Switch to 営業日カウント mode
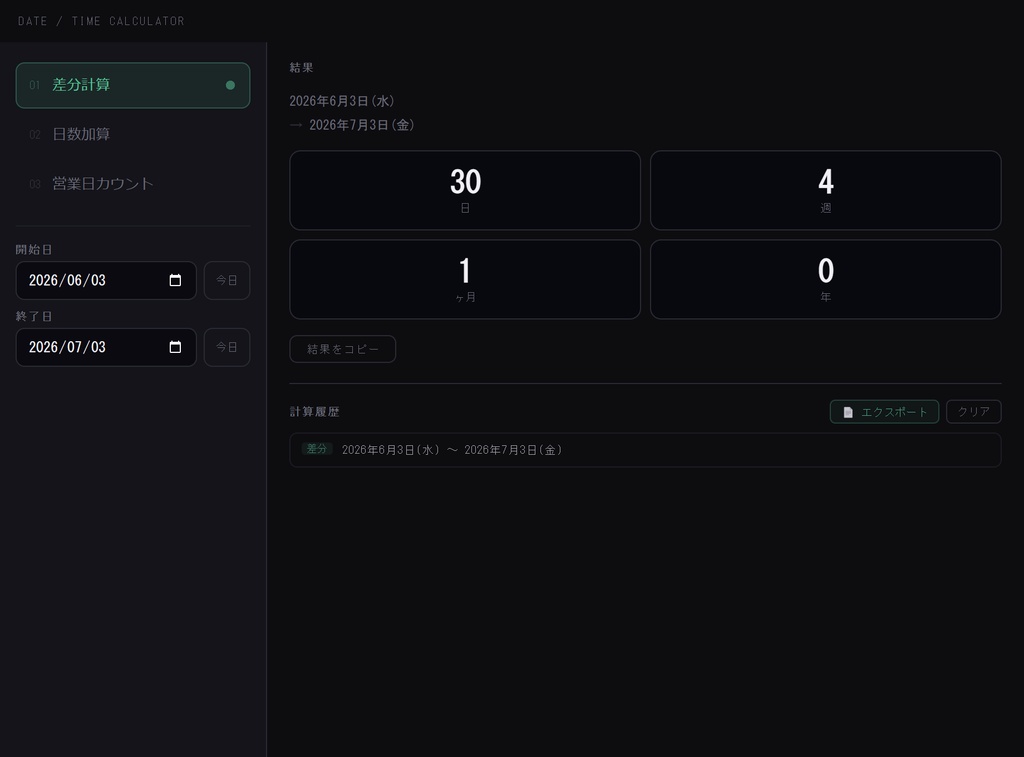This screenshot has width=1024, height=757. [x=133, y=184]
